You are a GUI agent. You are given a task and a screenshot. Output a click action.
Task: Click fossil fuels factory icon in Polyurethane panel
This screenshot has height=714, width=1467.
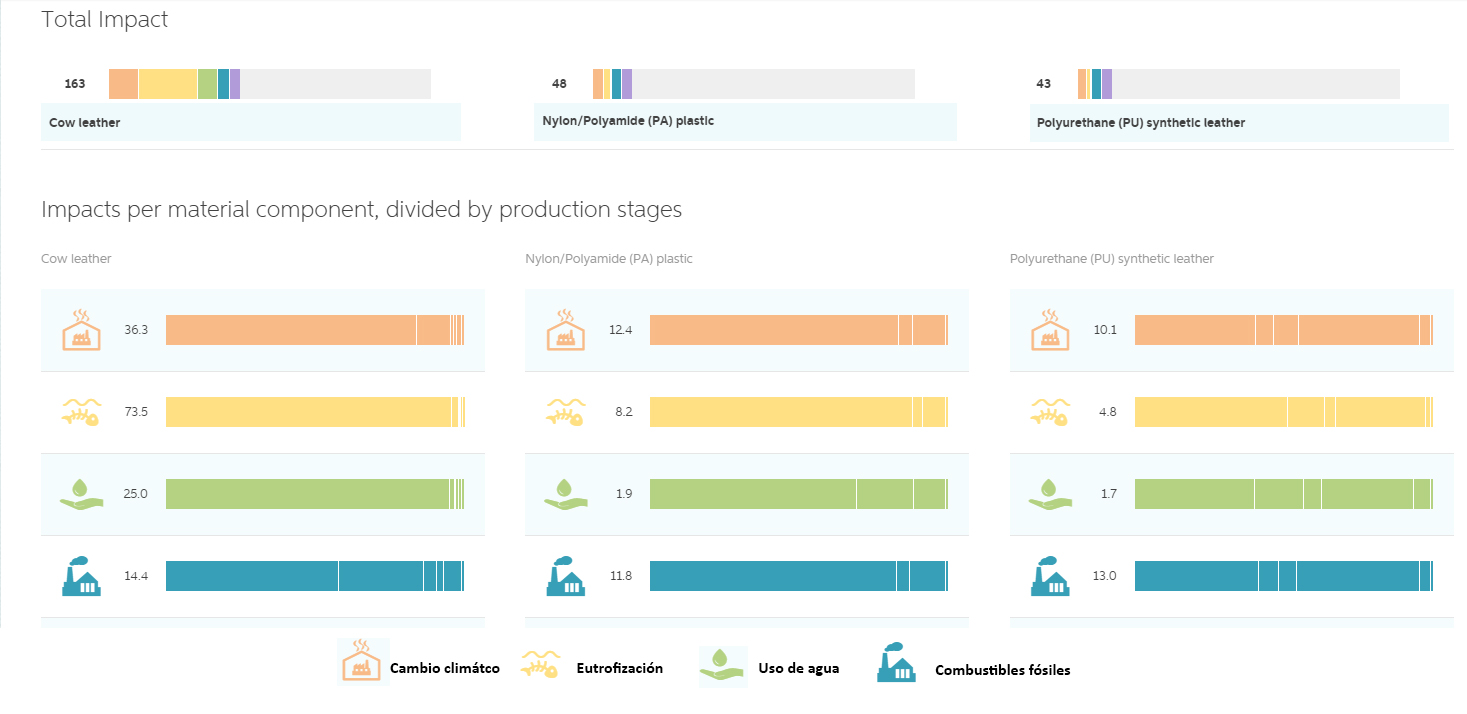pyautogui.click(x=1050, y=576)
